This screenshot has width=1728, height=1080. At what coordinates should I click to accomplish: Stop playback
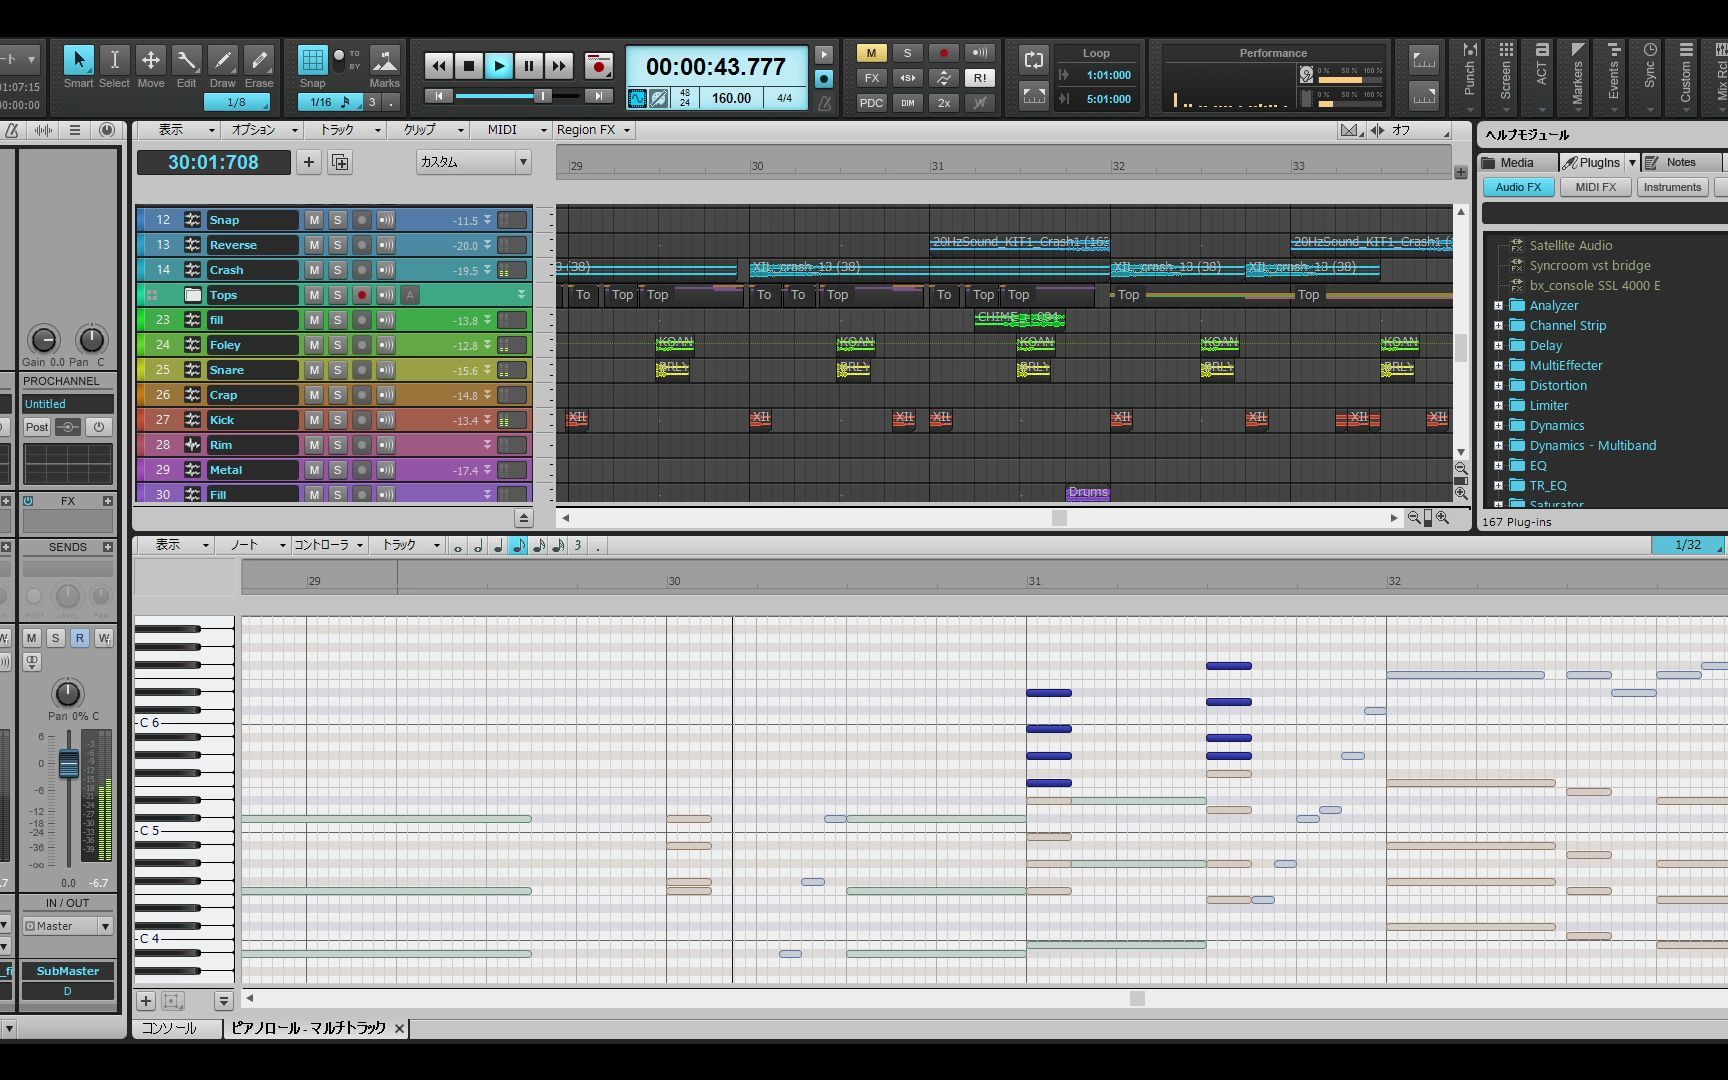point(468,66)
